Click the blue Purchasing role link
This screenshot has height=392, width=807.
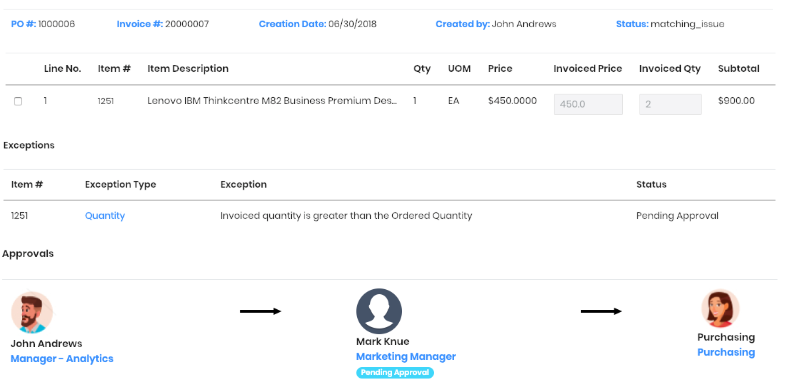pos(726,352)
